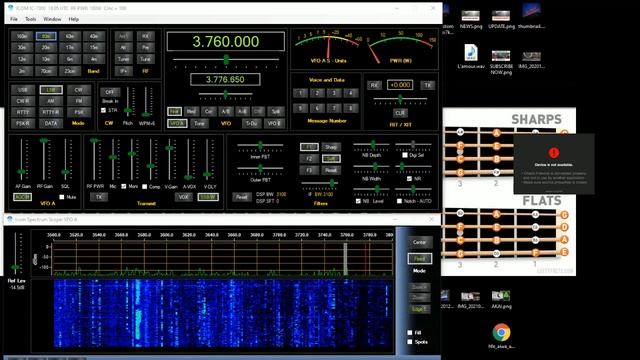This screenshot has height=360, width=640.
Task: Enable Split operation
Action: (276, 111)
